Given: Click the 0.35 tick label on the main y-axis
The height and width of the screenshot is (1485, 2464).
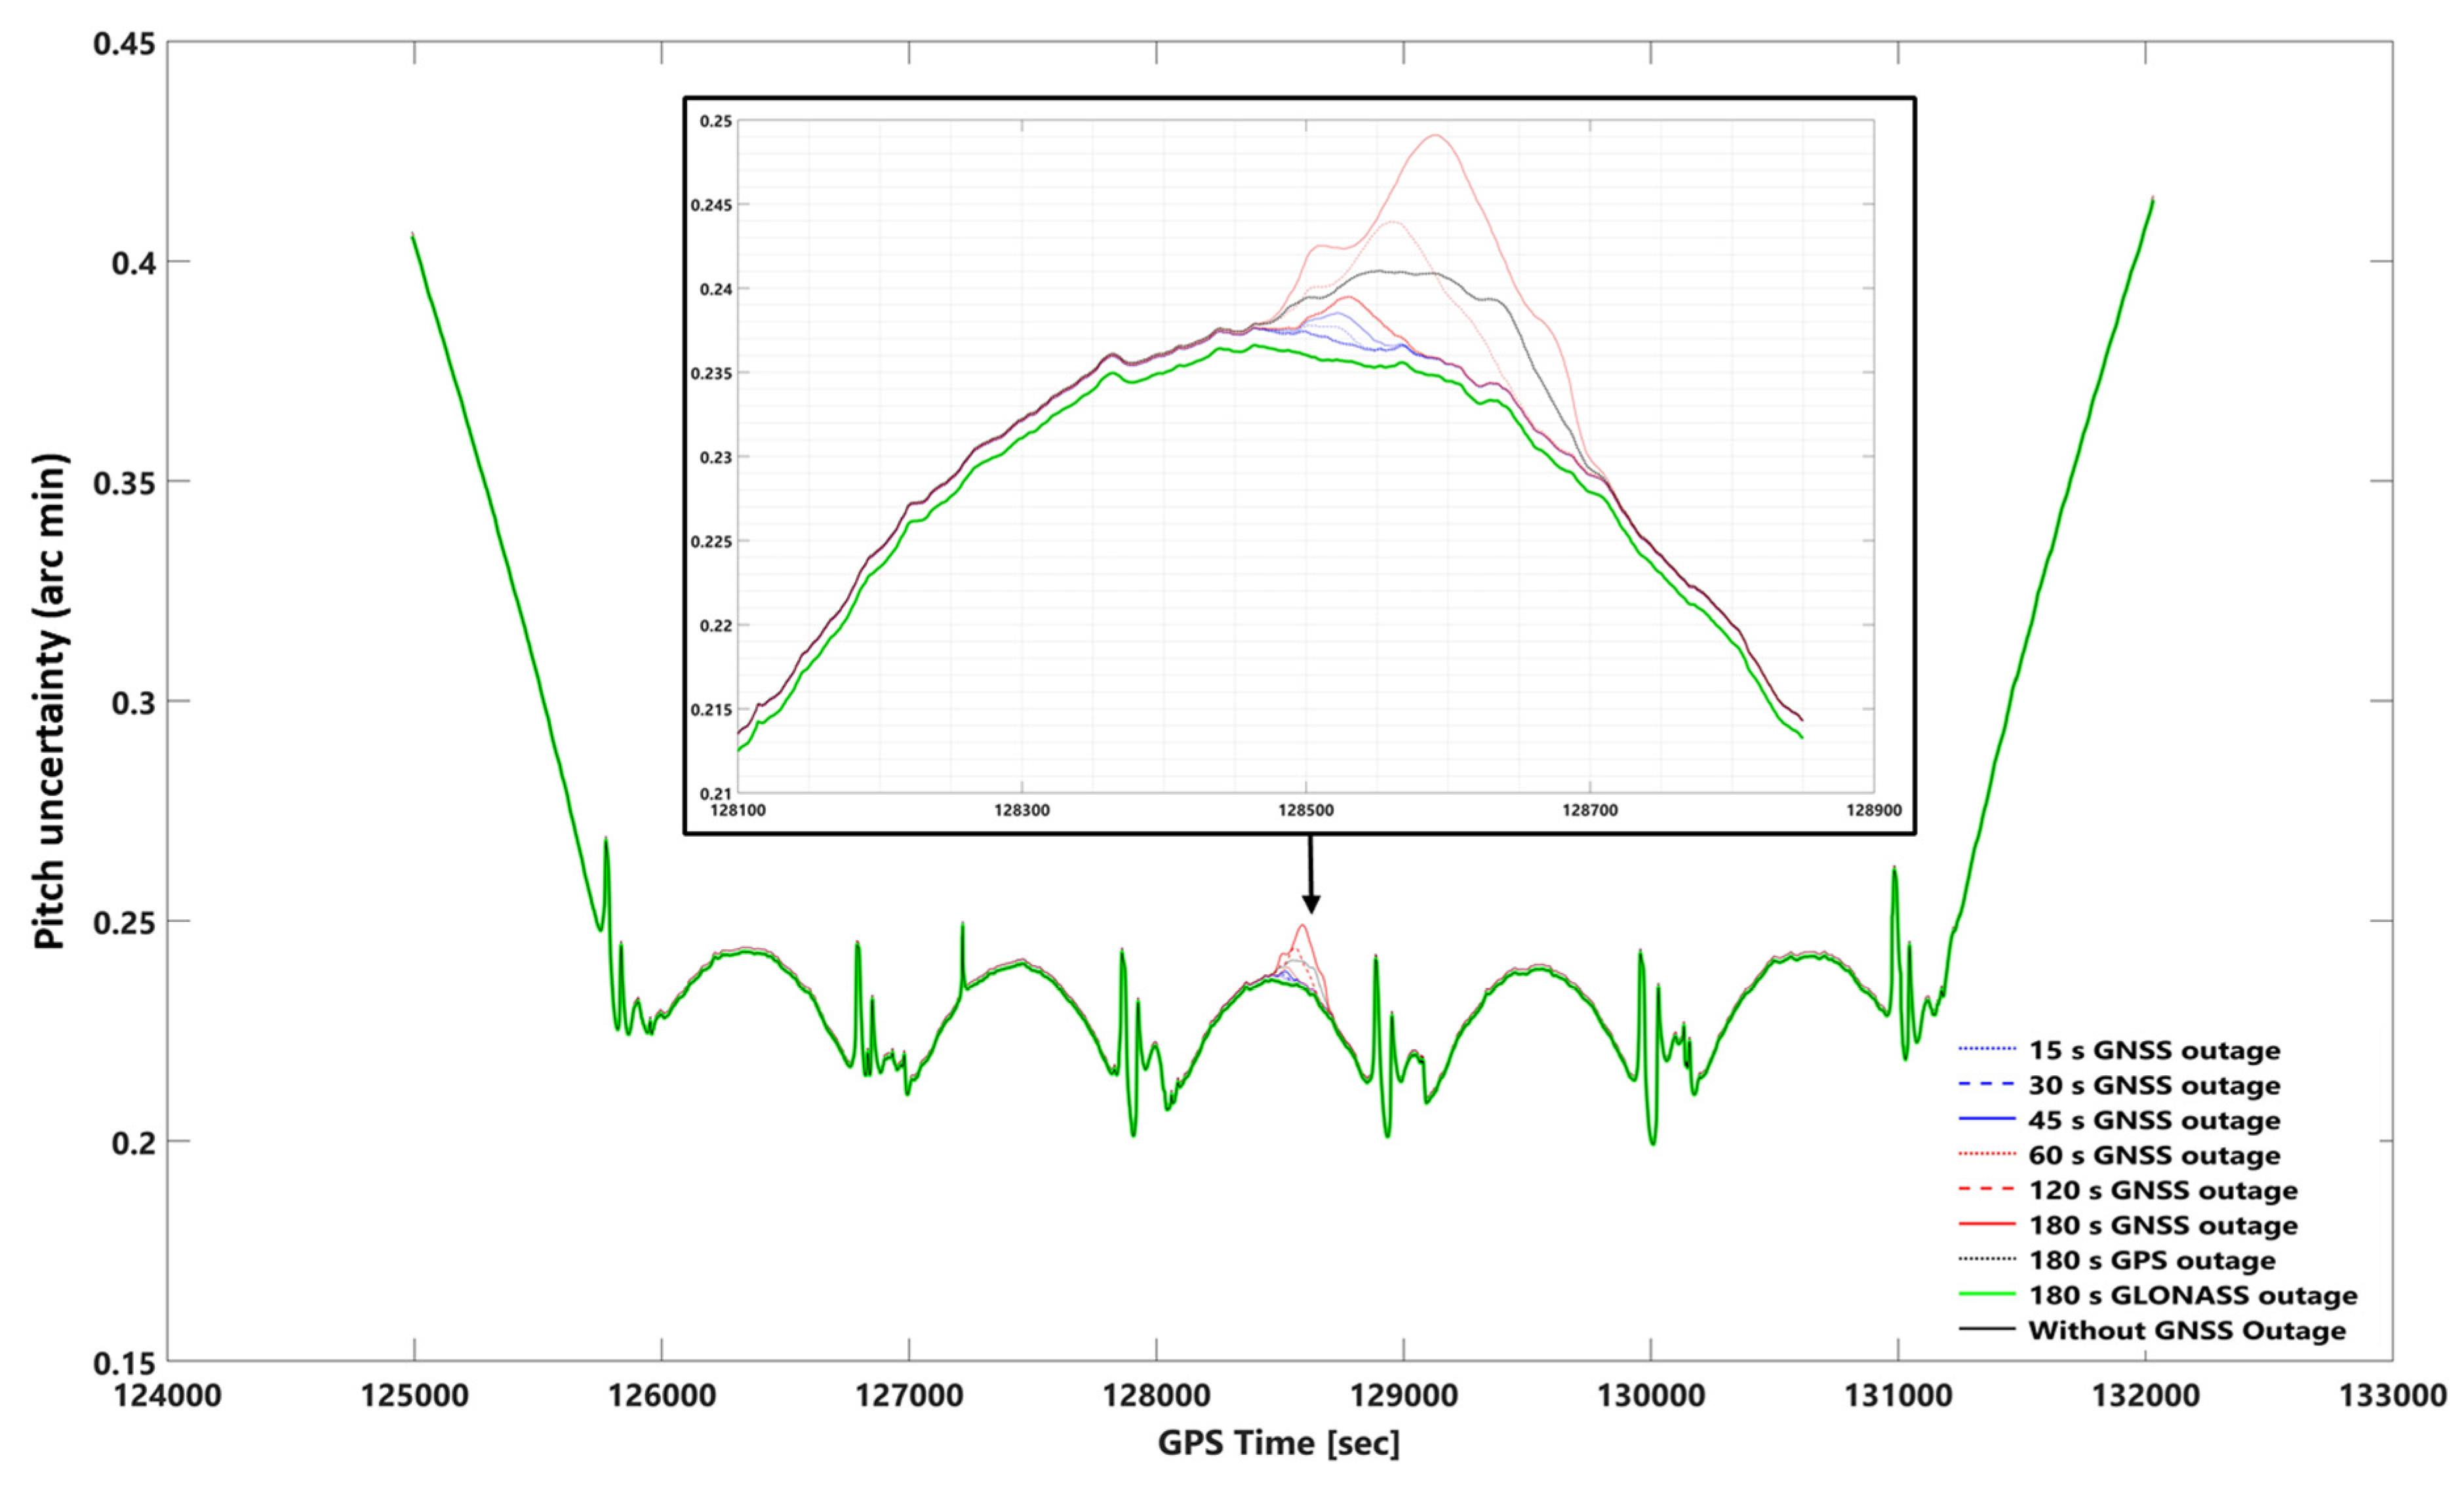Looking at the screenshot, I should [x=124, y=482].
